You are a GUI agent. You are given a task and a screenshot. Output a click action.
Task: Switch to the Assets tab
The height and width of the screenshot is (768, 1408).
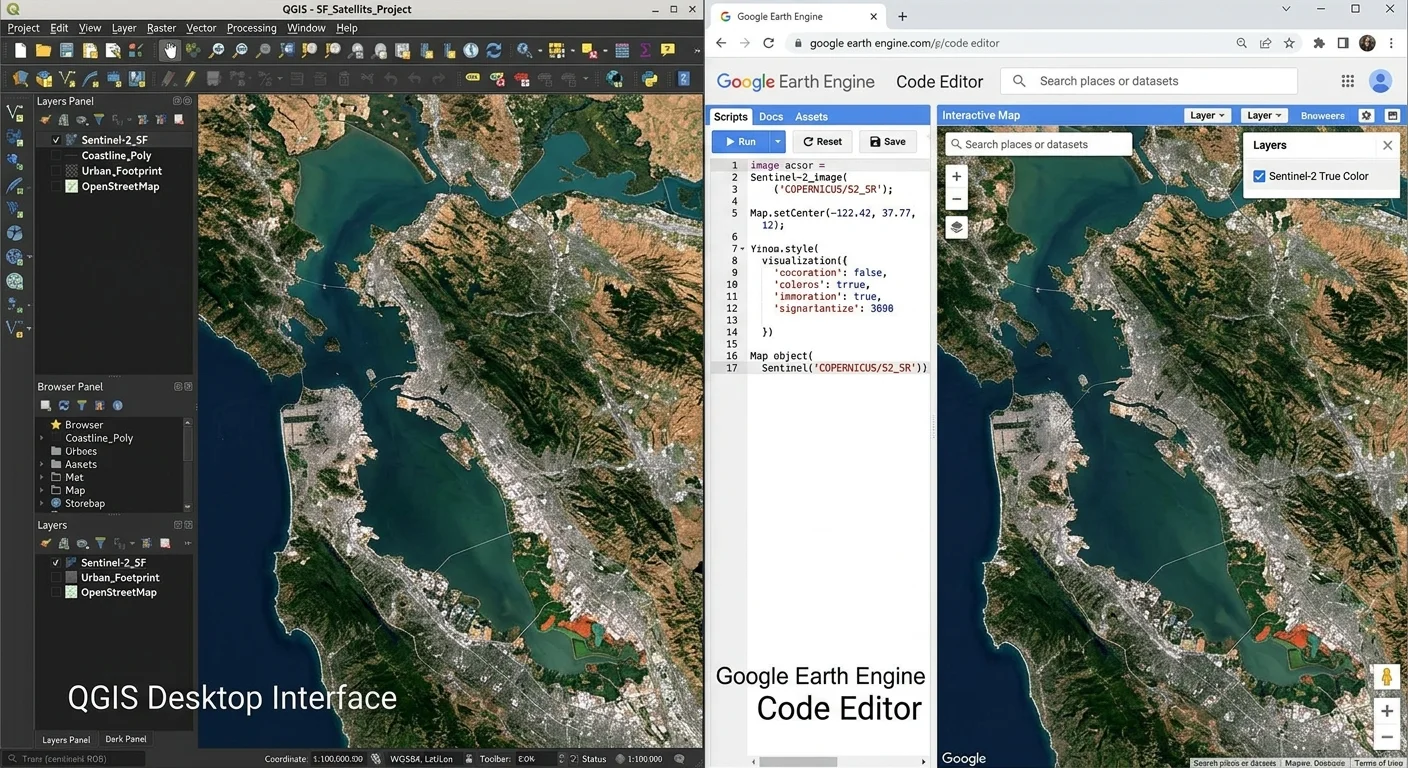811,117
